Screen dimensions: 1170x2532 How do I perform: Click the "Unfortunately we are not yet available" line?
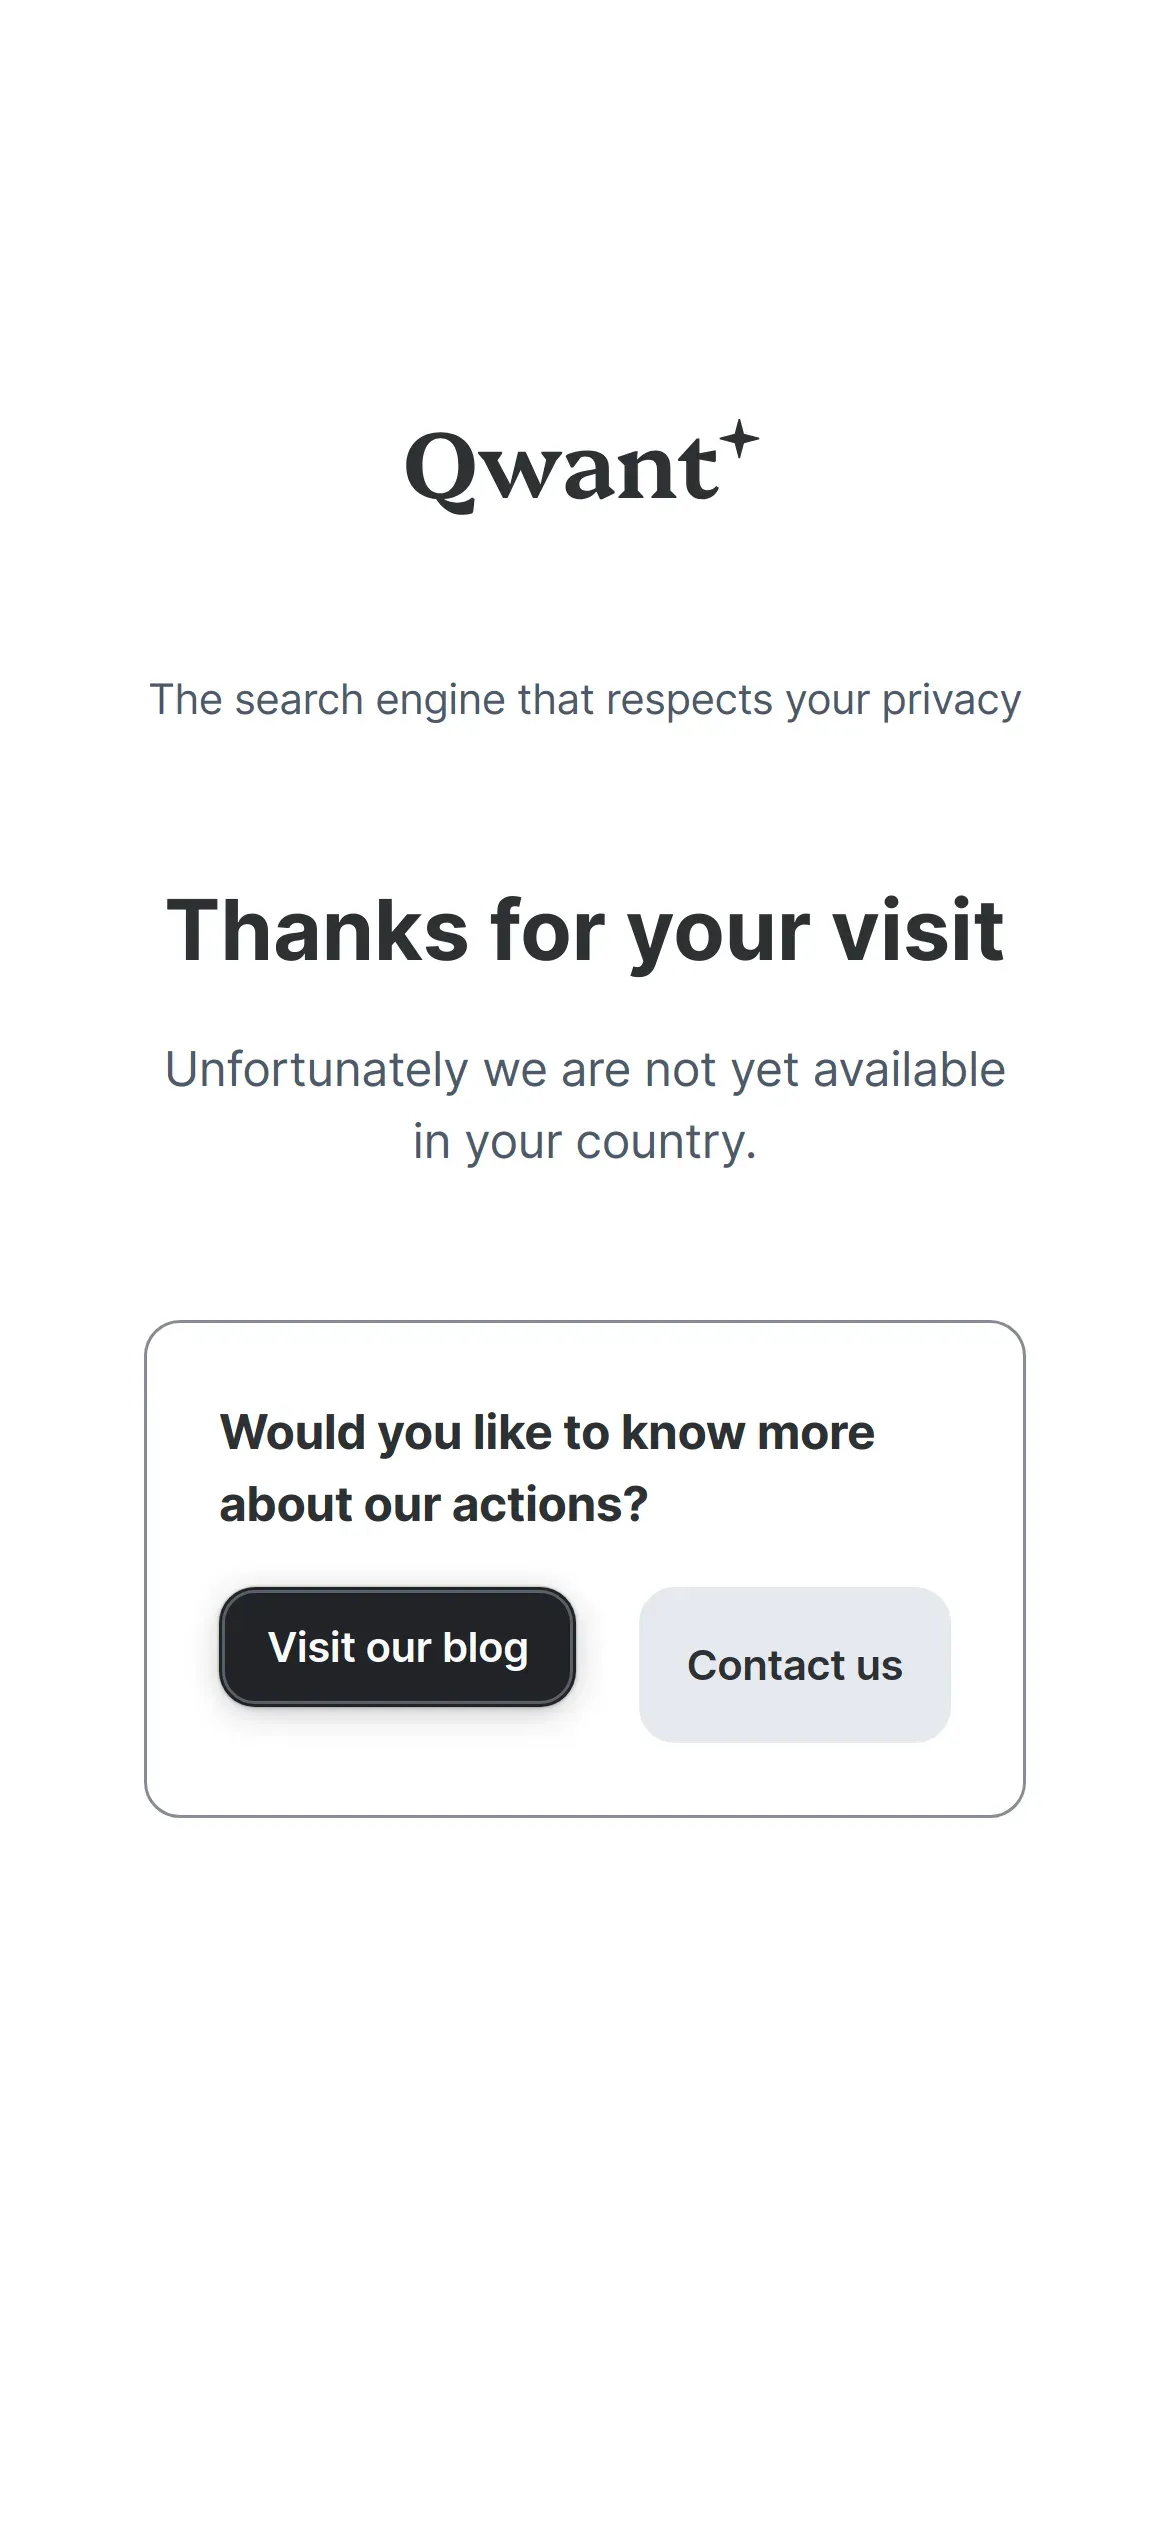585,1070
